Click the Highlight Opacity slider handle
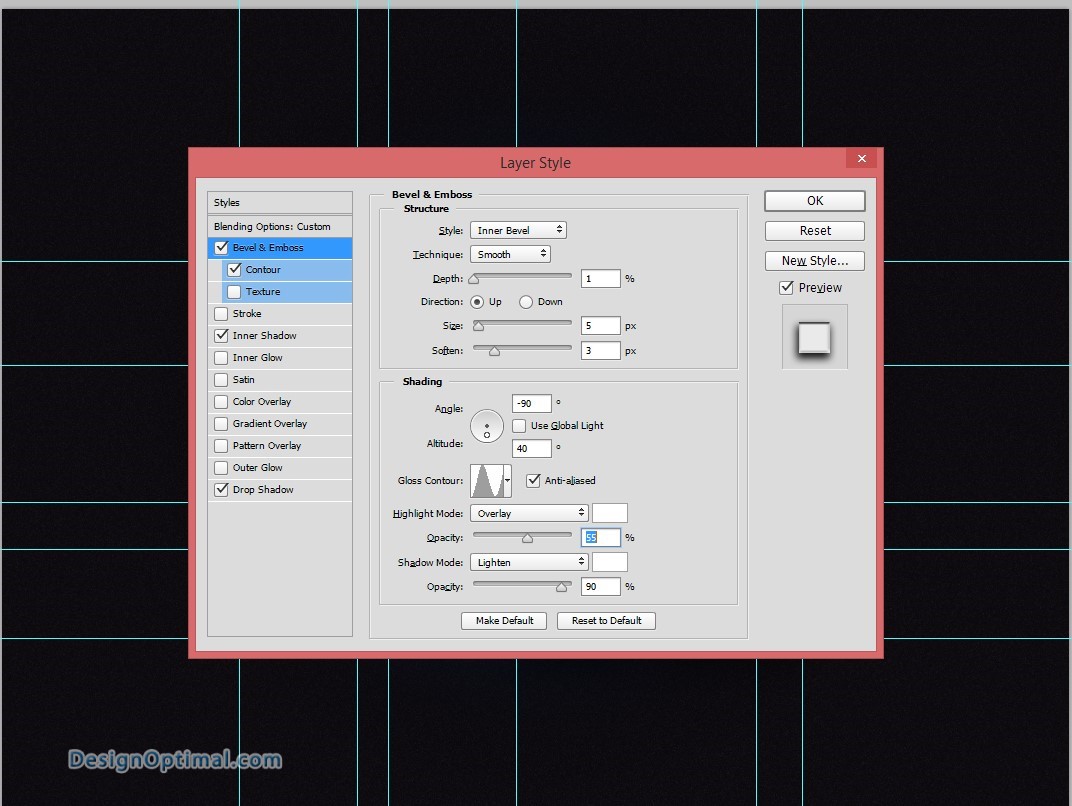Viewport: 1072px width, 806px height. click(x=527, y=538)
